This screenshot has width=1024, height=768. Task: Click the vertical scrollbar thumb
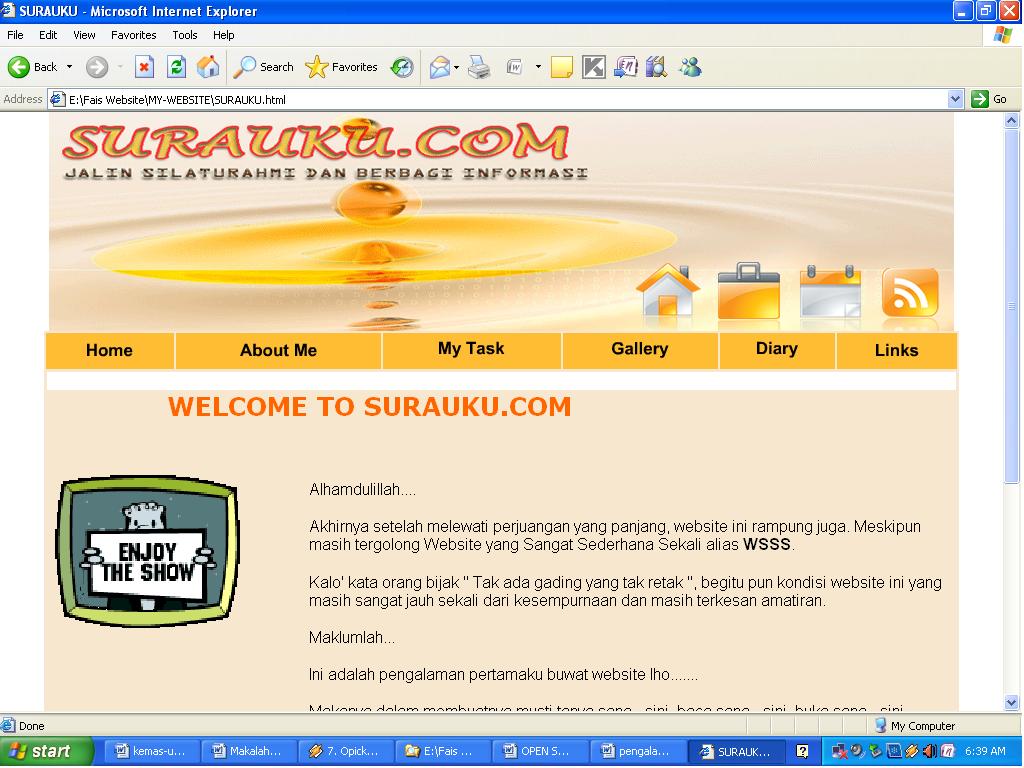click(1012, 306)
